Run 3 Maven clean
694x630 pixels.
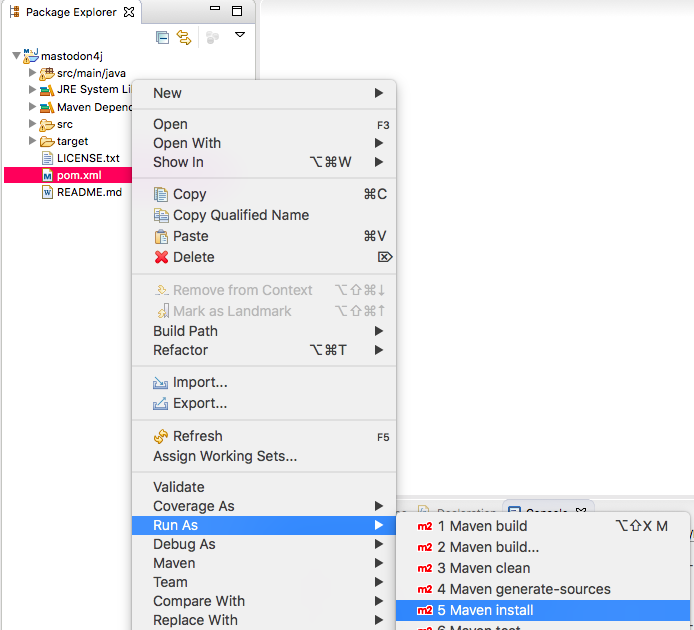[543, 568]
